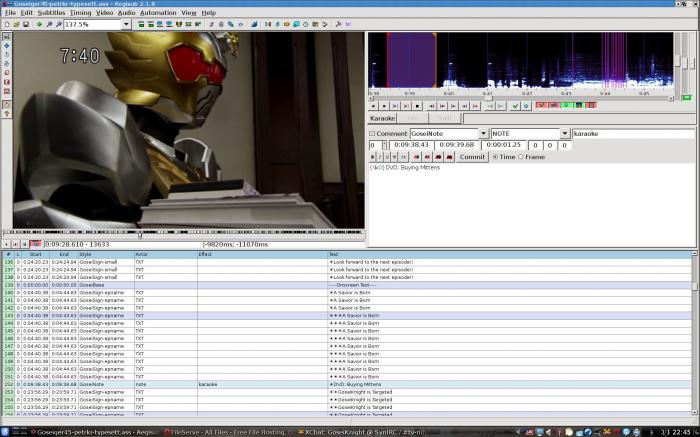Open the Styles Manager

tap(212, 24)
